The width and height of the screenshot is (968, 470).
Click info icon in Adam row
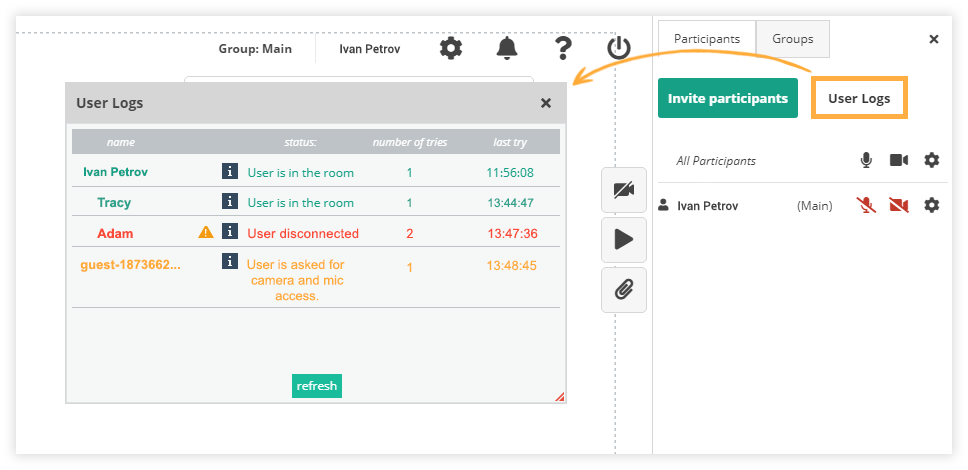pos(230,232)
